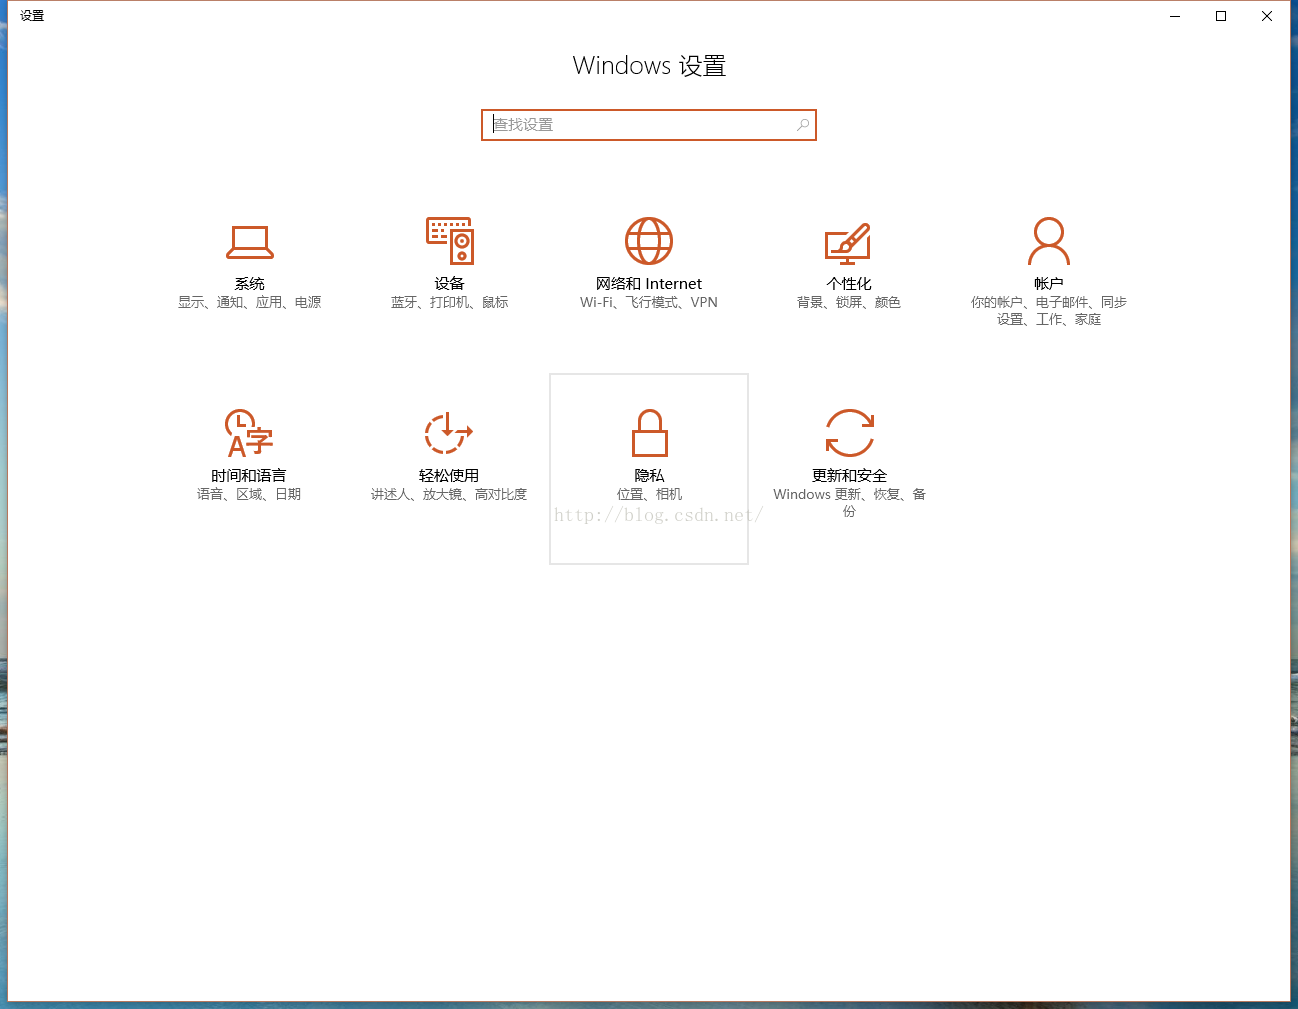The image size is (1298, 1009).
Task: Click the magnifier icon in search box
Action: [x=802, y=125]
